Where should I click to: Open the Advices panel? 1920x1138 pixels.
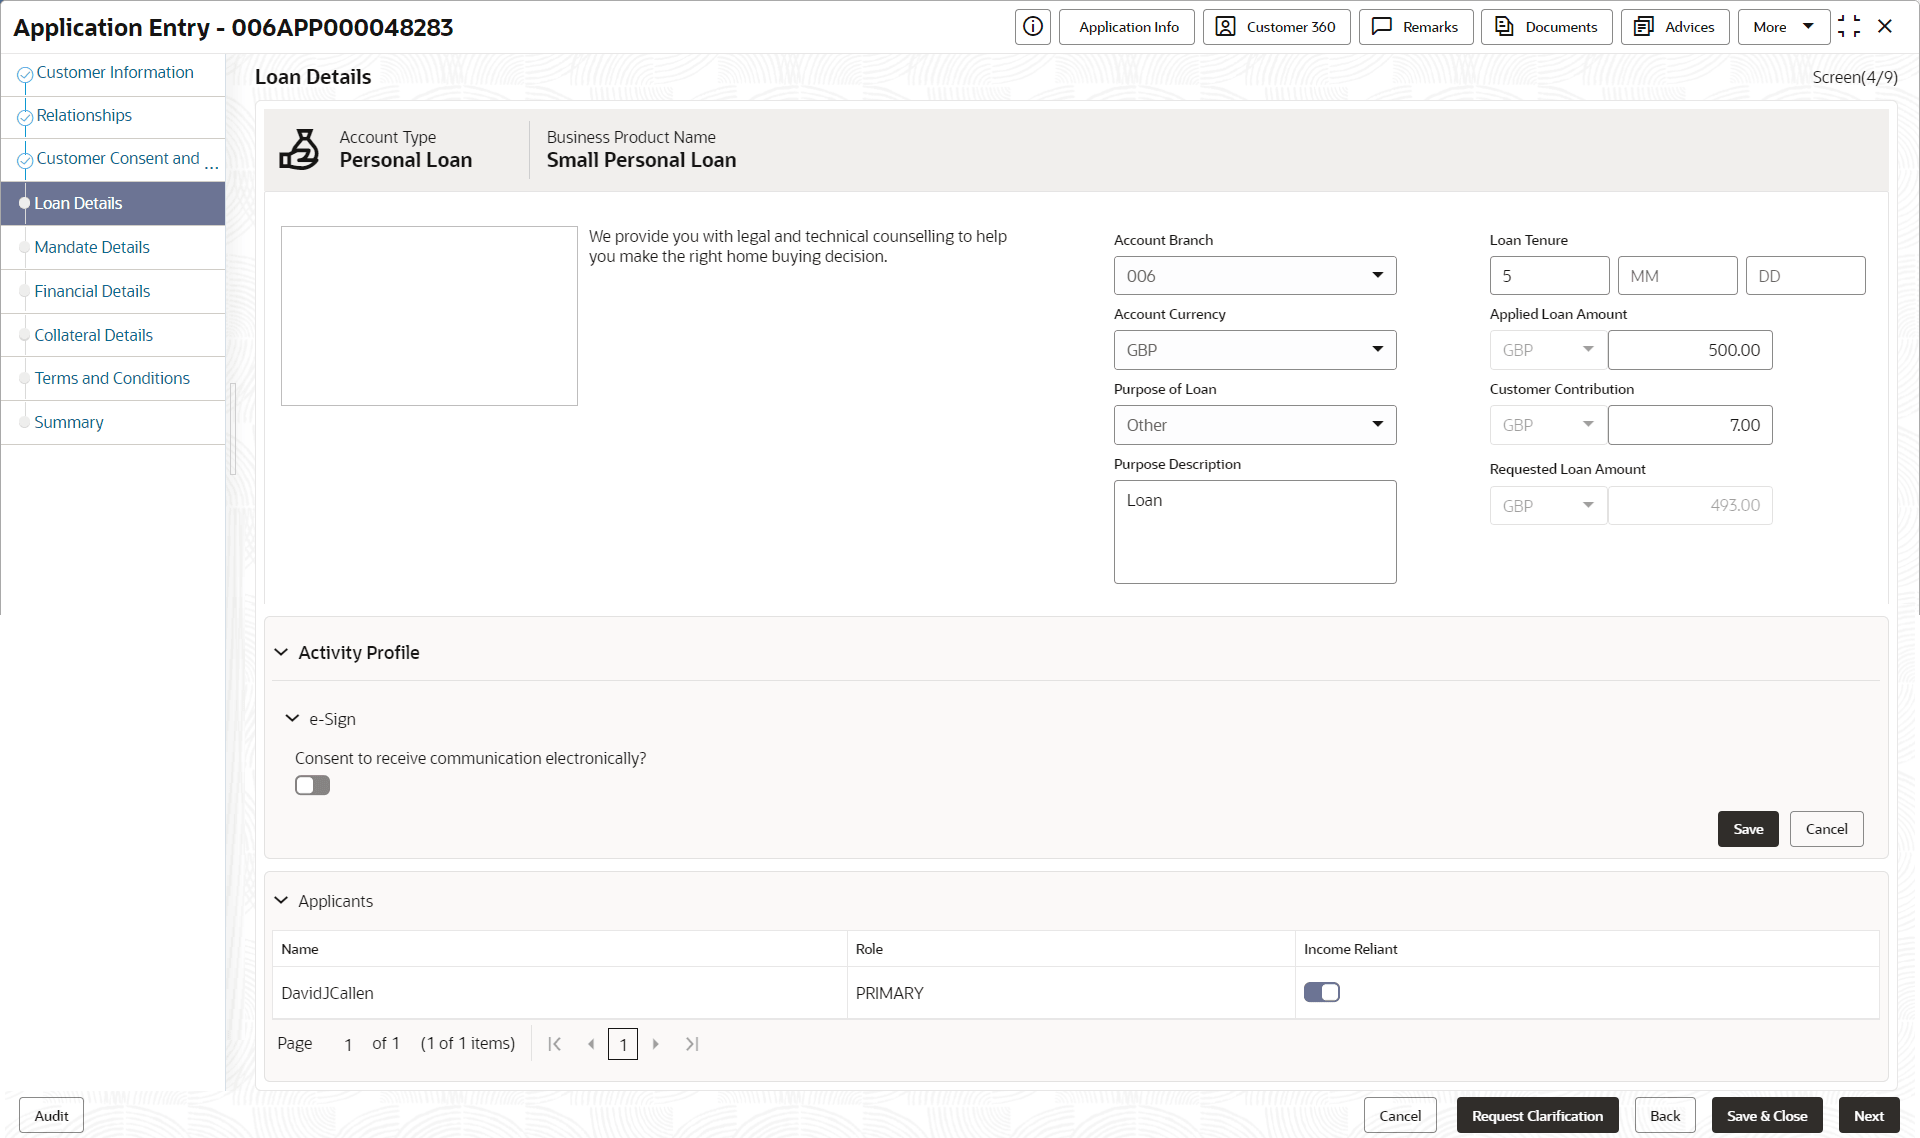(1675, 27)
